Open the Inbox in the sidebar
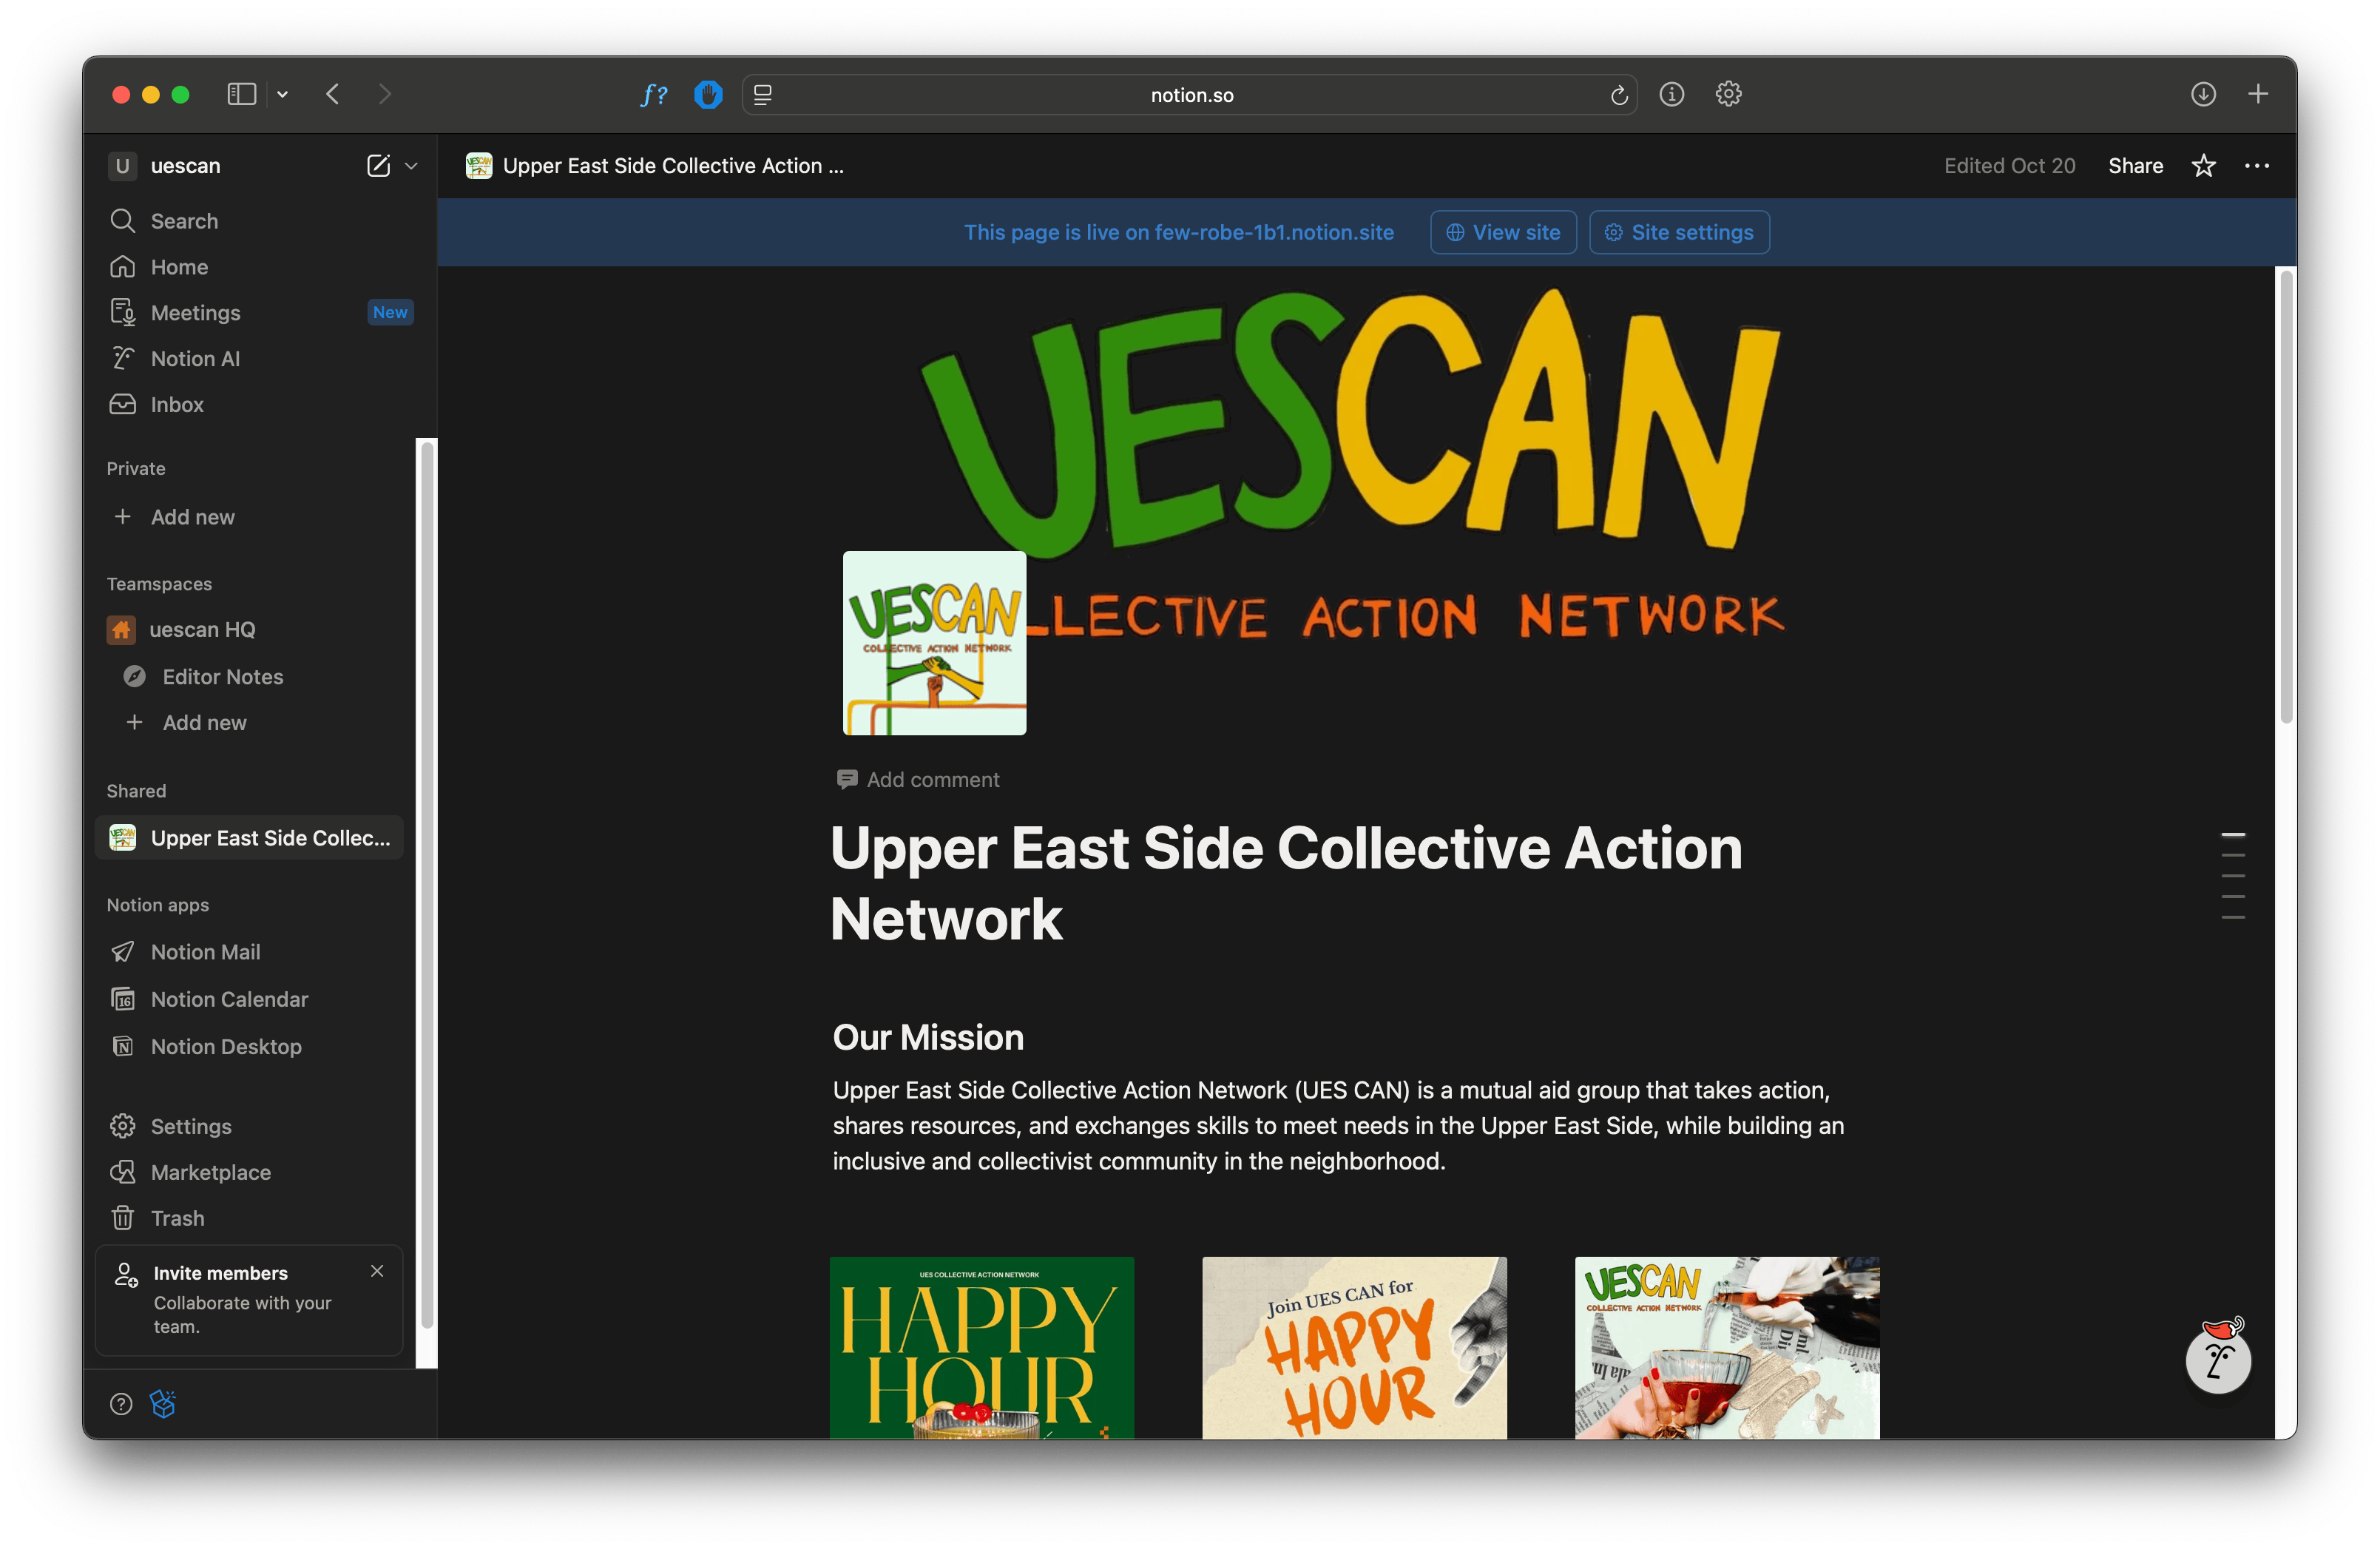 tap(177, 405)
